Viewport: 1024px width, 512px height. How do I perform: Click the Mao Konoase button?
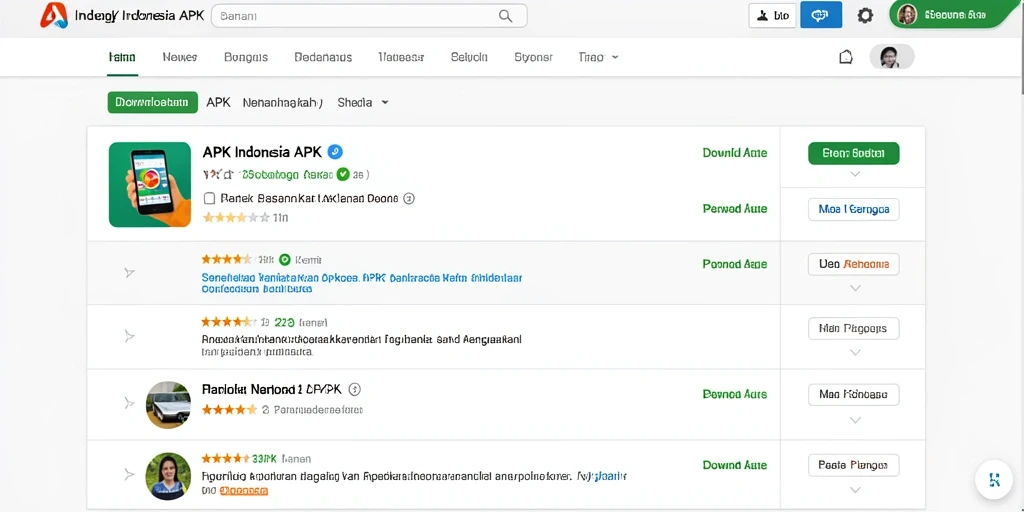click(x=854, y=394)
